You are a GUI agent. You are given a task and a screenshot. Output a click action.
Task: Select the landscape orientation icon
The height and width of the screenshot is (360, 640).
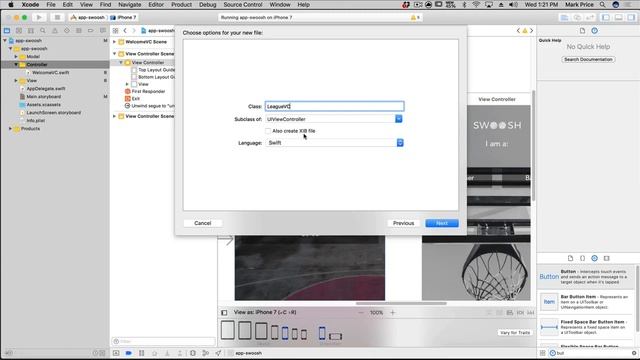pyautogui.click(x=336, y=336)
